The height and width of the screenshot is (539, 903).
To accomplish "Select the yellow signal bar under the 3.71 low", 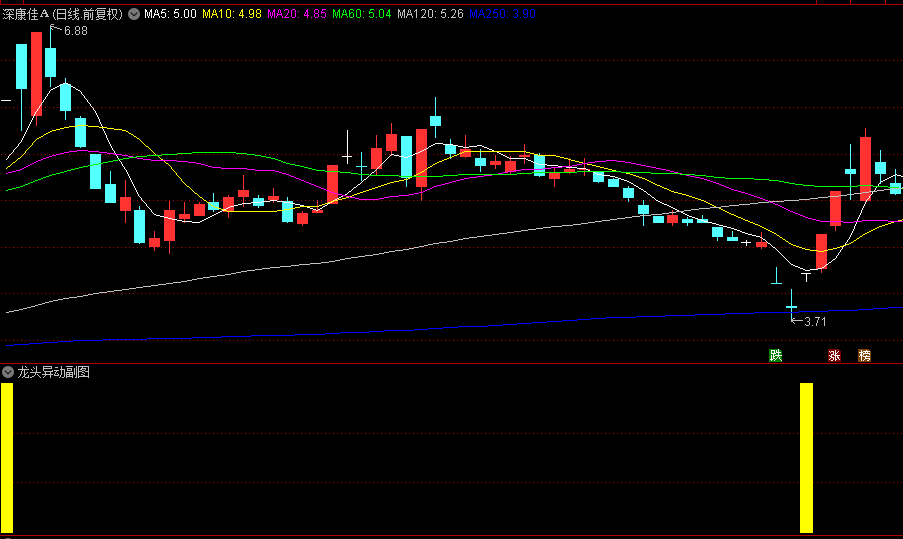I will [806, 458].
